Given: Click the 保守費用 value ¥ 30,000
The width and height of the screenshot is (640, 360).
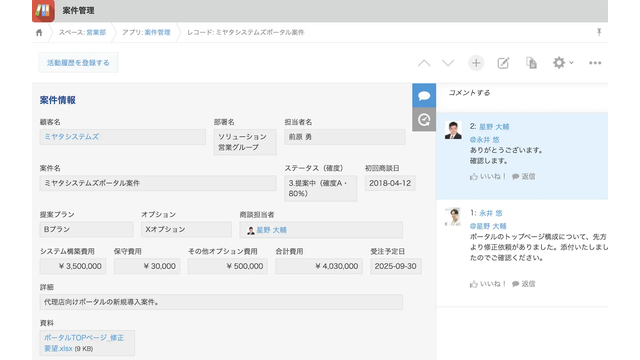Looking at the screenshot, I should click(147, 266).
